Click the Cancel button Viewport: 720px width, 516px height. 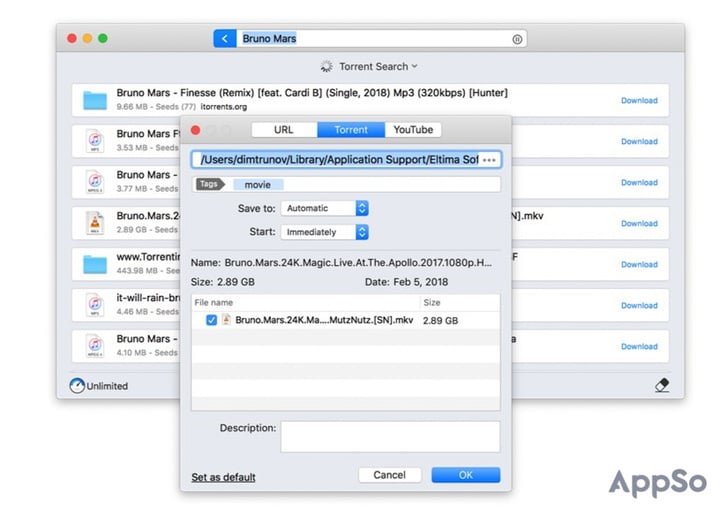(x=389, y=475)
